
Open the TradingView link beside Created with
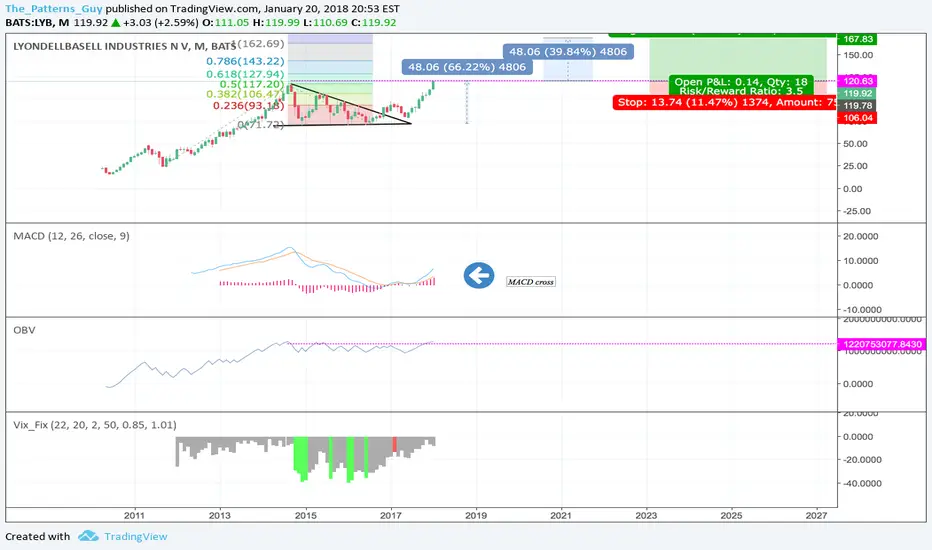[136, 536]
